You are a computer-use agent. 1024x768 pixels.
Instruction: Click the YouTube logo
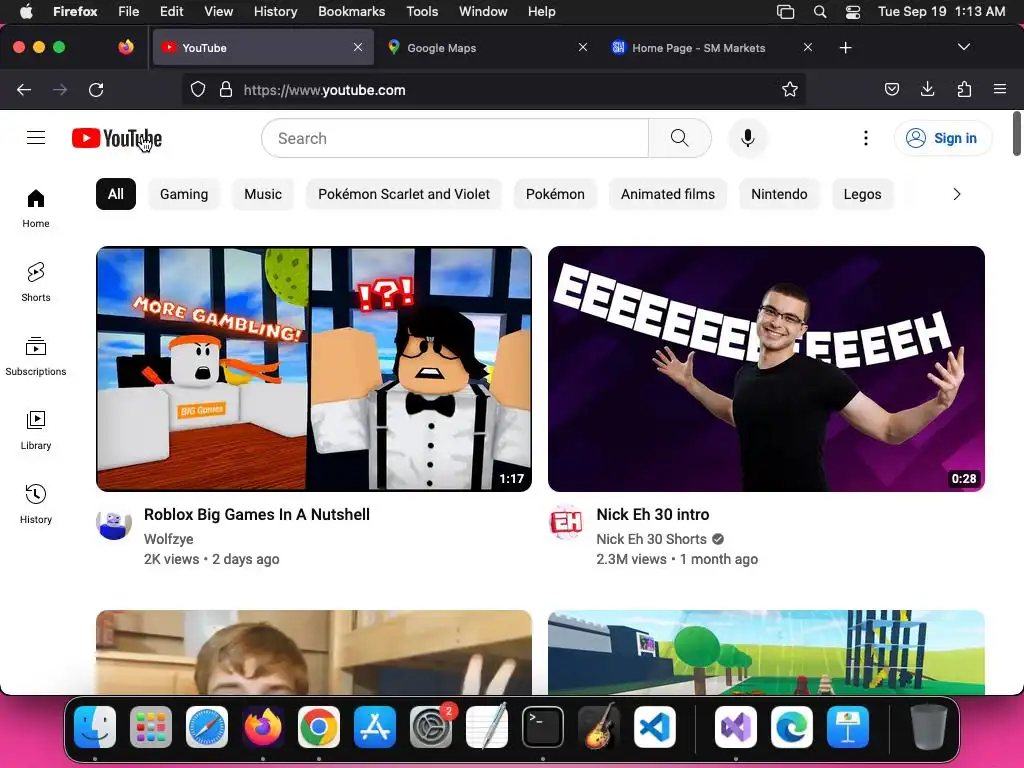coord(117,138)
